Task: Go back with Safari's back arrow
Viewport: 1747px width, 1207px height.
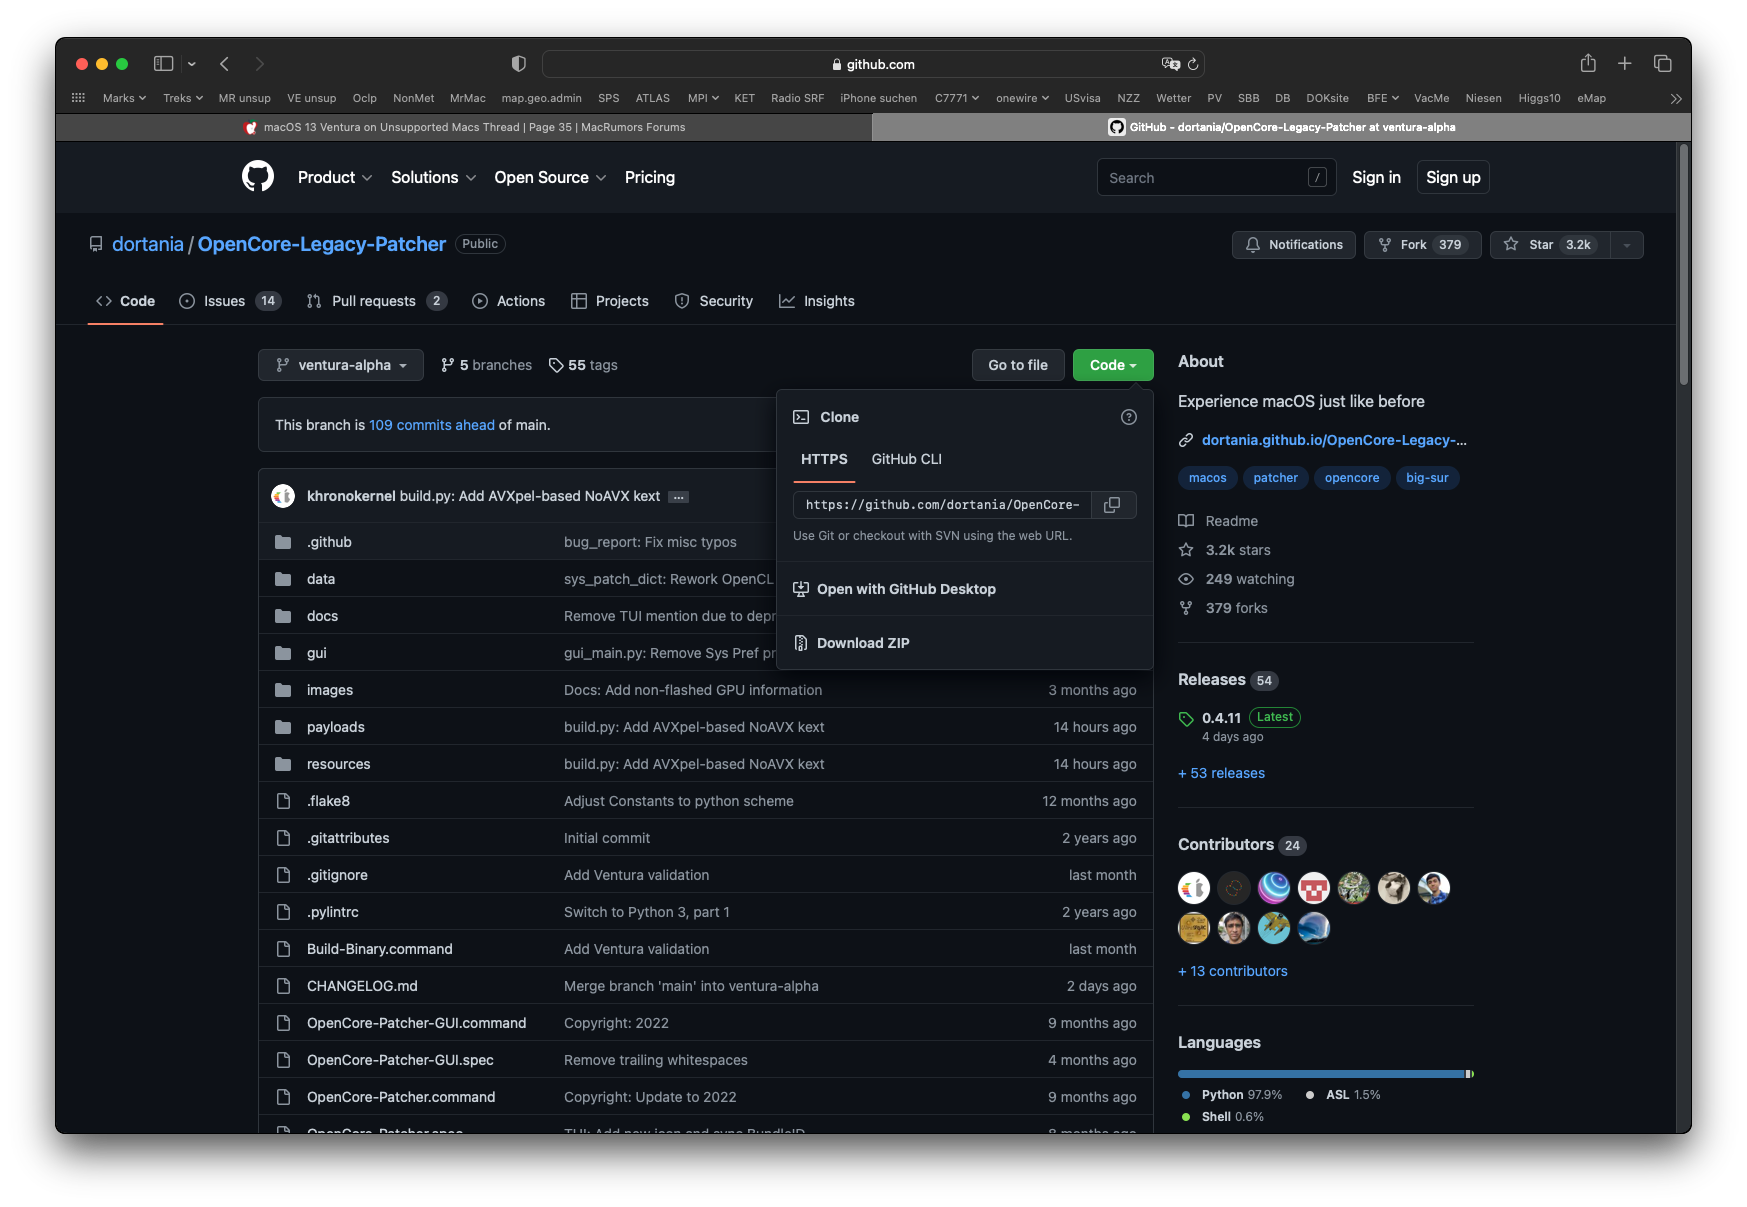Action: click(x=225, y=64)
